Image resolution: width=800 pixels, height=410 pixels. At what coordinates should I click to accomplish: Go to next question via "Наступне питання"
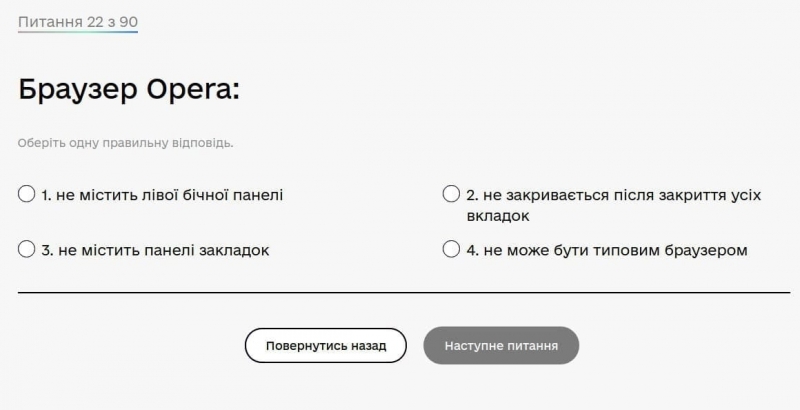click(x=501, y=345)
